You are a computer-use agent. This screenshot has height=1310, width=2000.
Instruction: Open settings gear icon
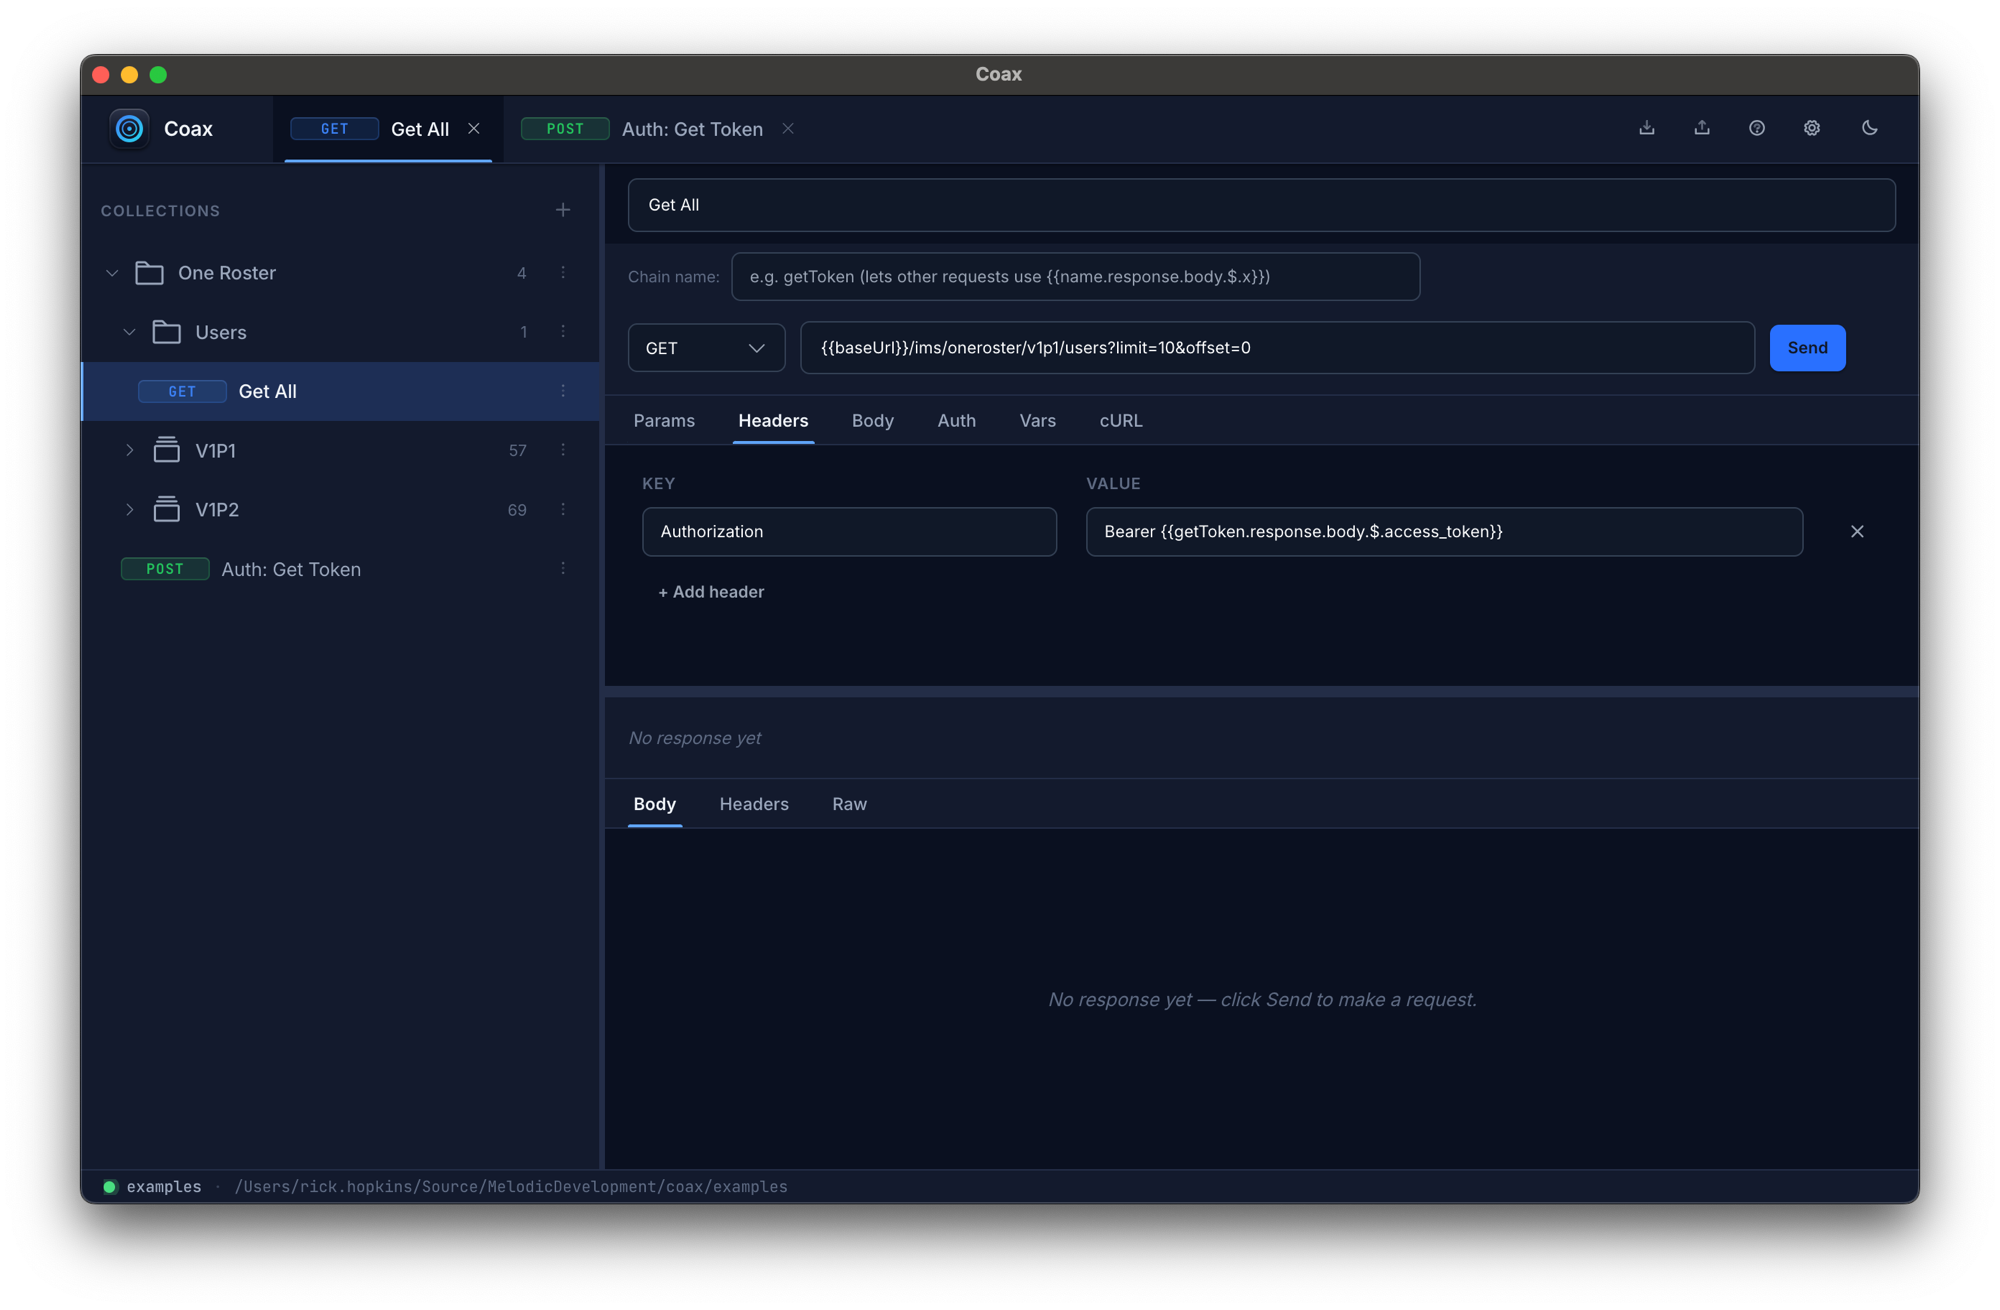[1812, 128]
